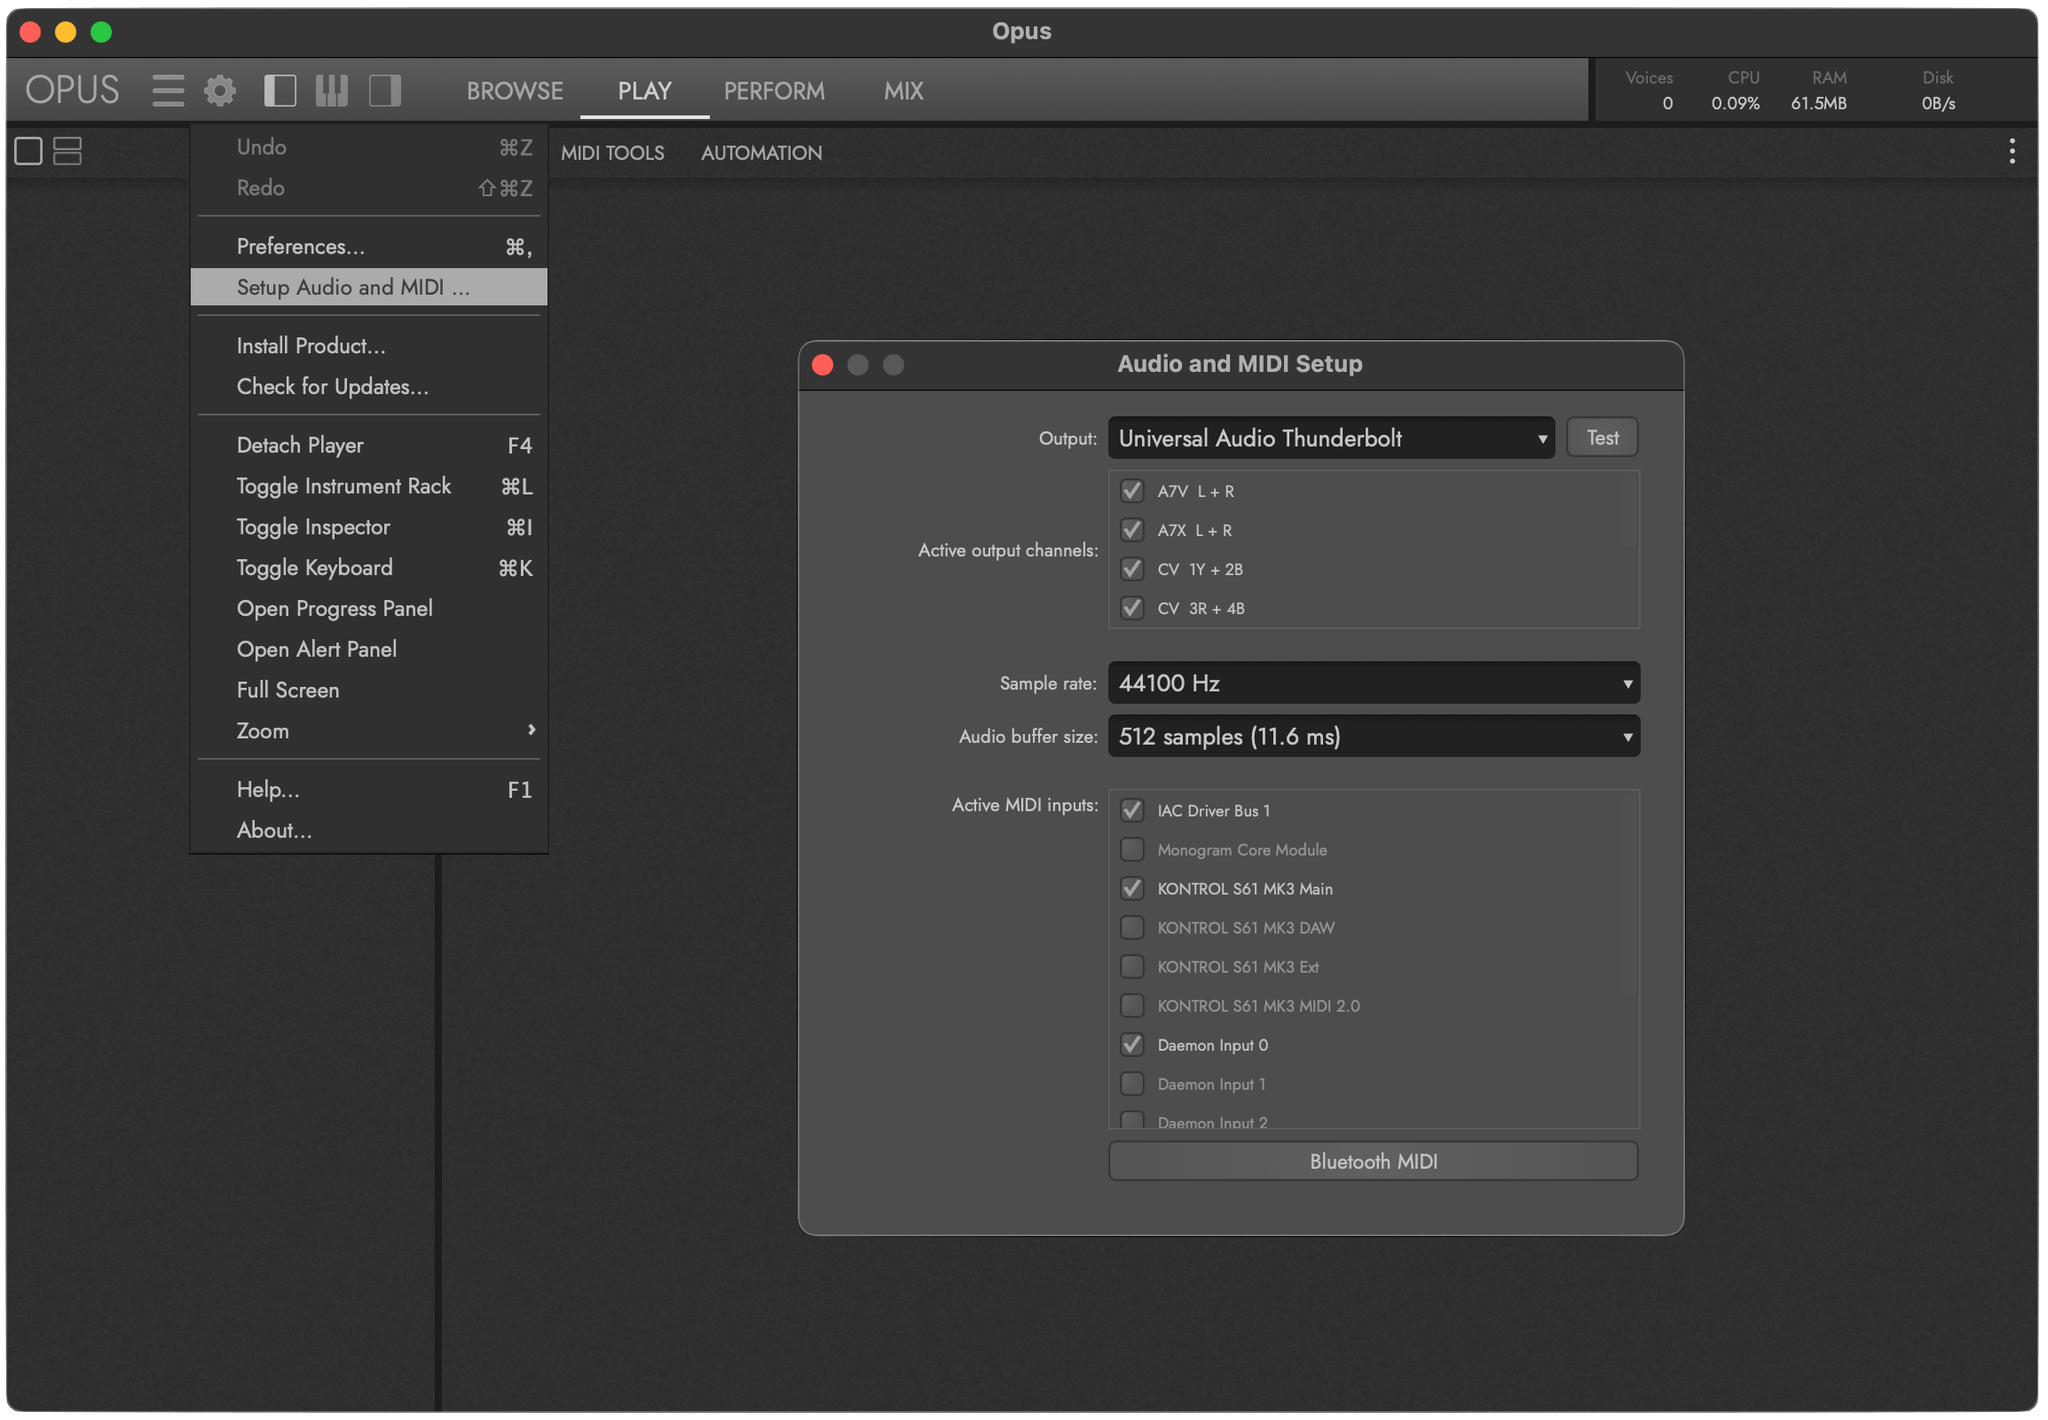The image size is (2048, 1420).
Task: Switch to the PLAY tab
Action: click(644, 91)
